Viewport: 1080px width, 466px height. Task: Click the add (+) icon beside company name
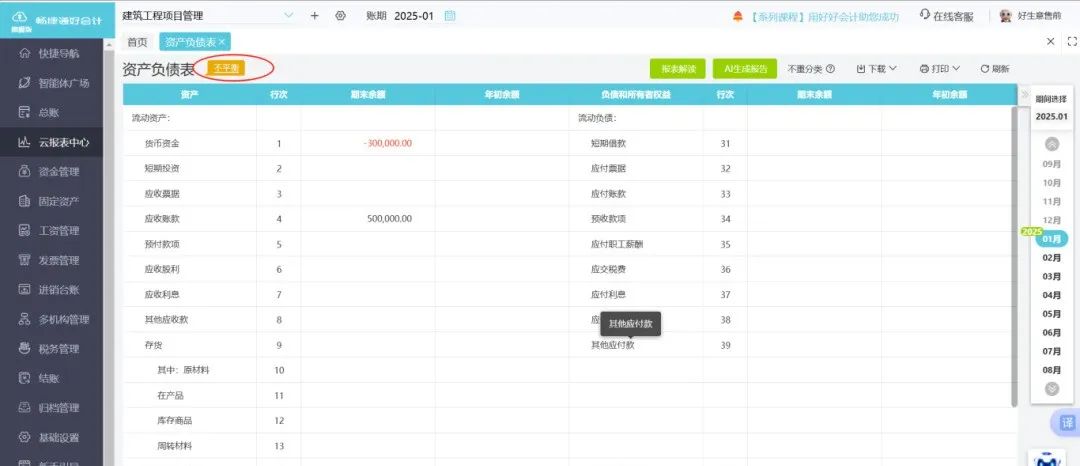tap(314, 16)
